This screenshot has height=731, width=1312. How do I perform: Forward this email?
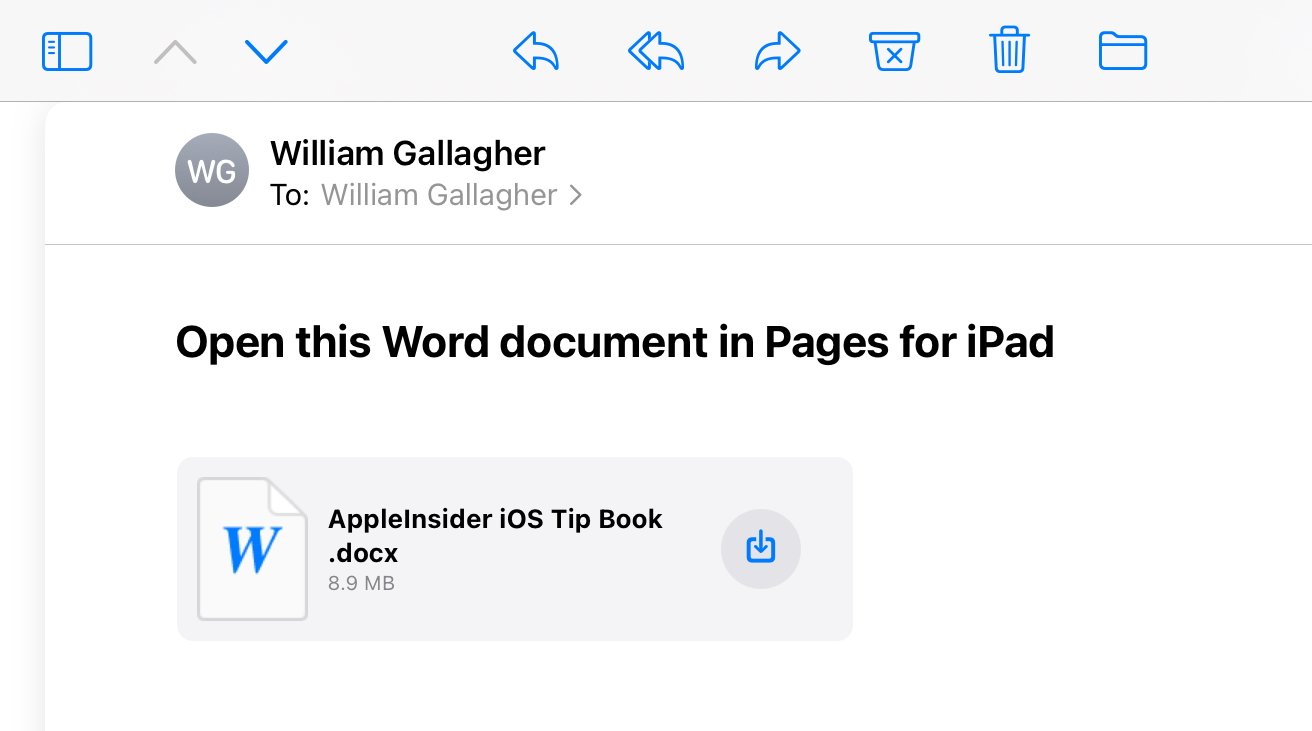[777, 51]
